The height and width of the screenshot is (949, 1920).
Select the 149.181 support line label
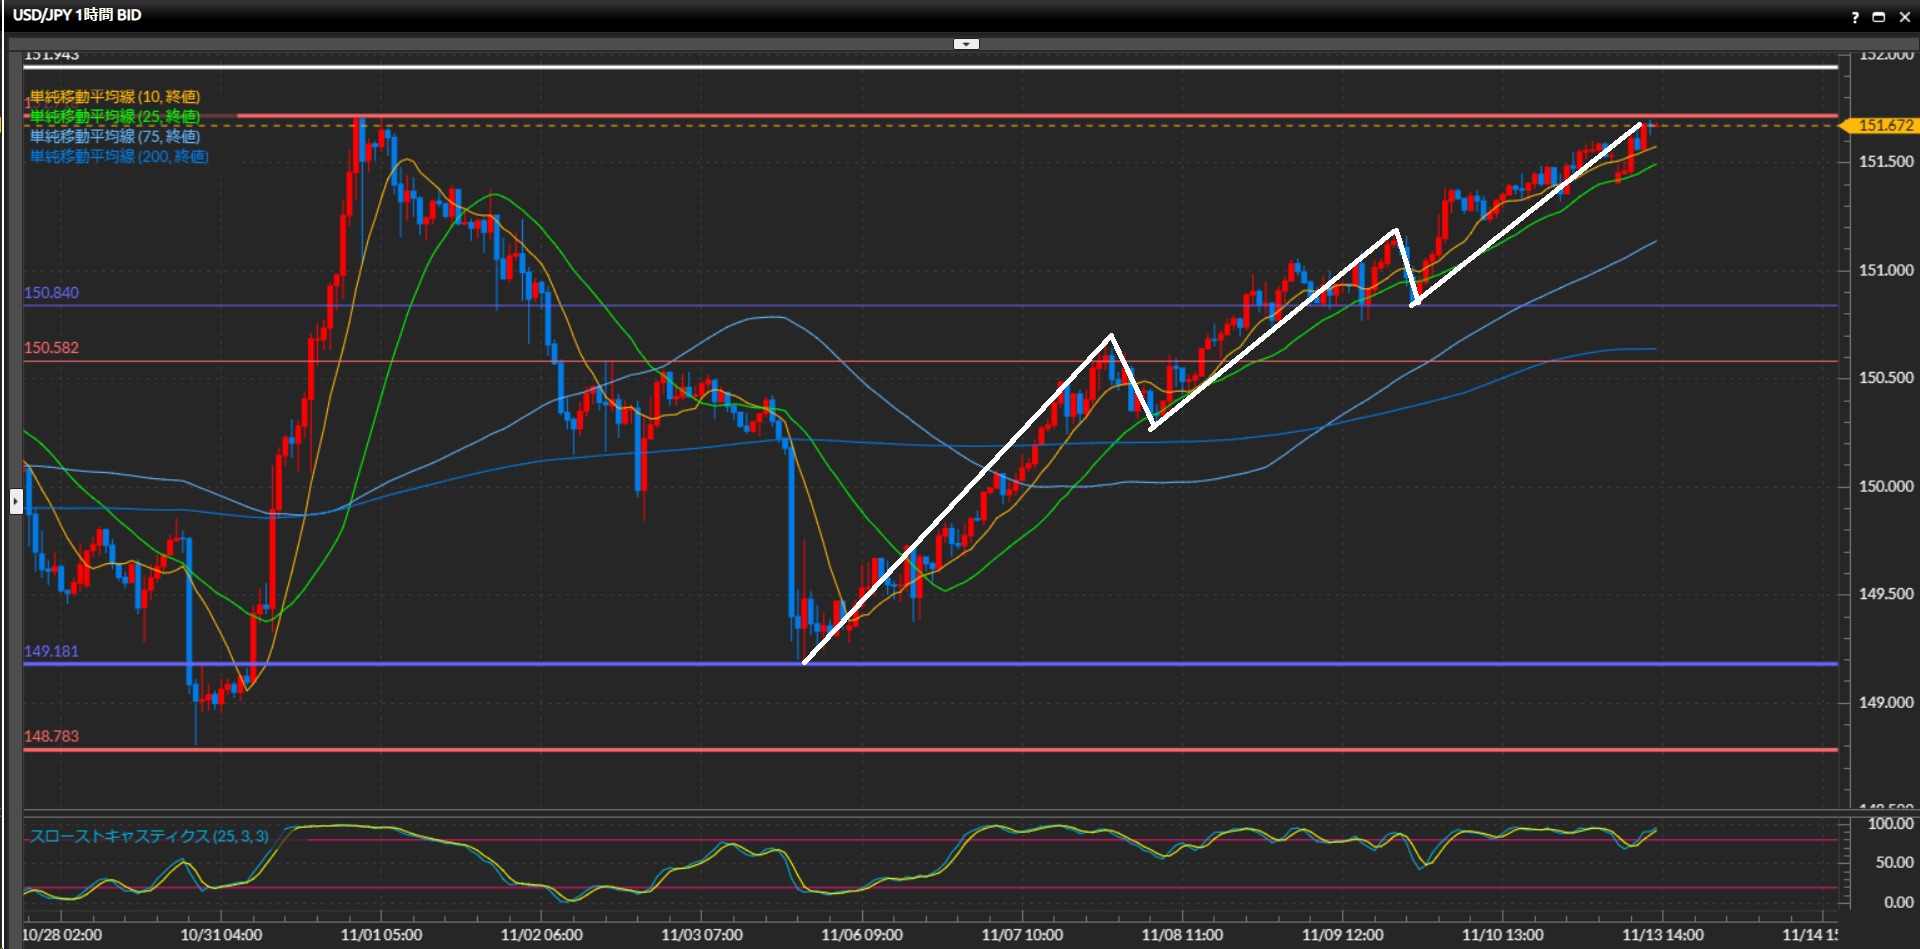coord(51,651)
